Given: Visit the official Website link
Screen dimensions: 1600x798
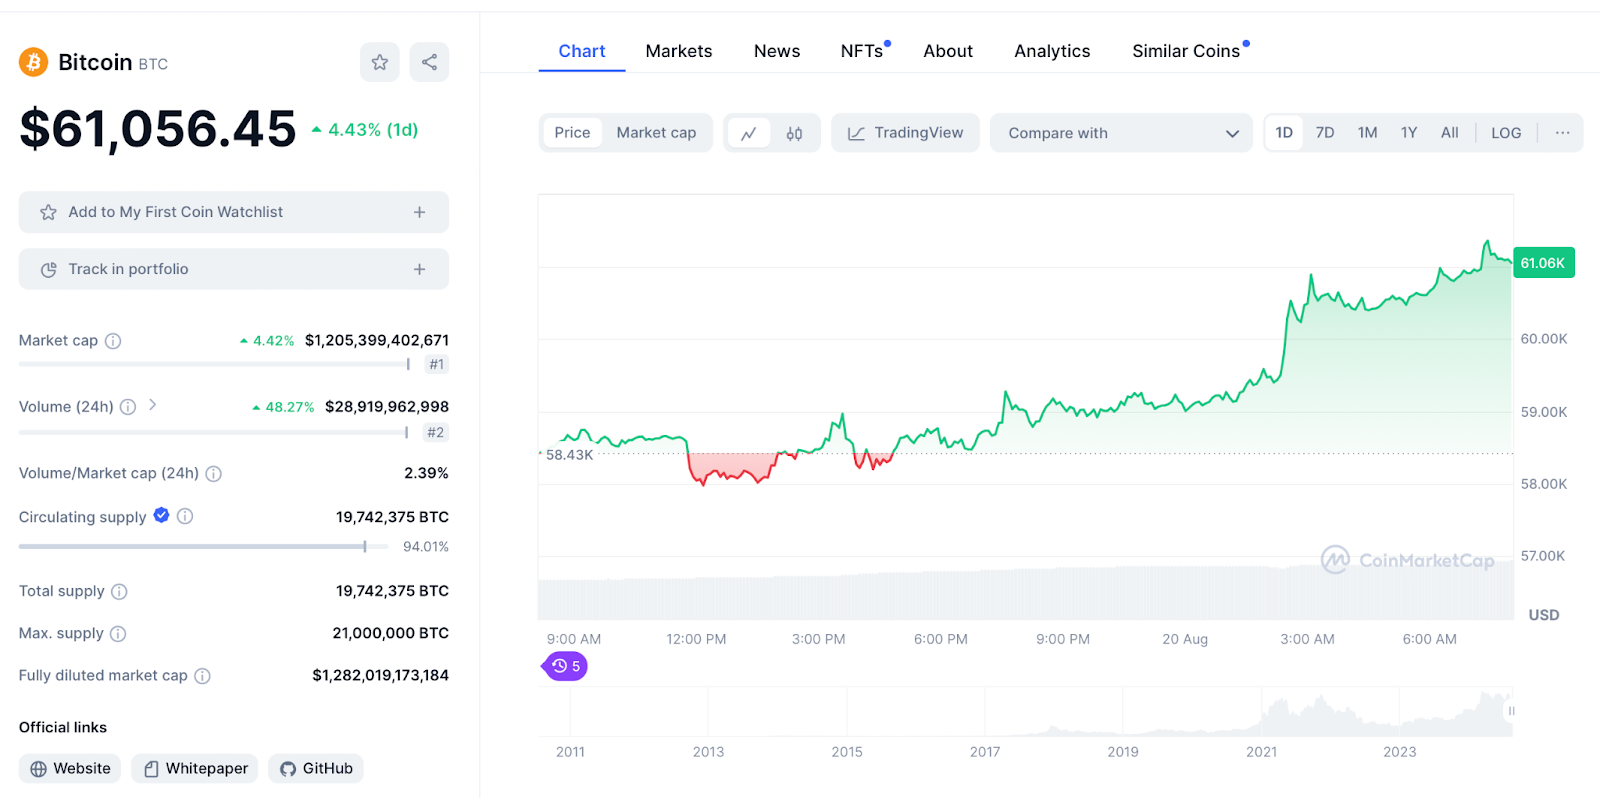Looking at the screenshot, I should 70,769.
